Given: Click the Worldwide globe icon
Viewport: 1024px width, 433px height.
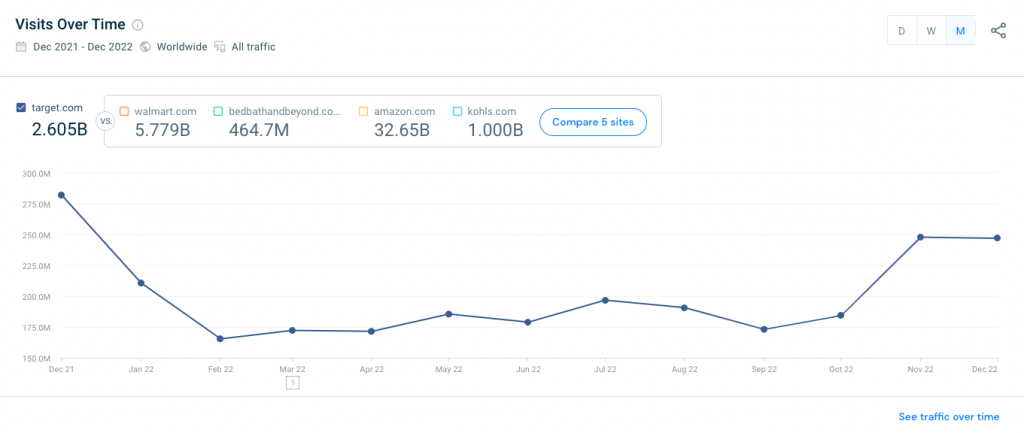Looking at the screenshot, I should point(146,47).
